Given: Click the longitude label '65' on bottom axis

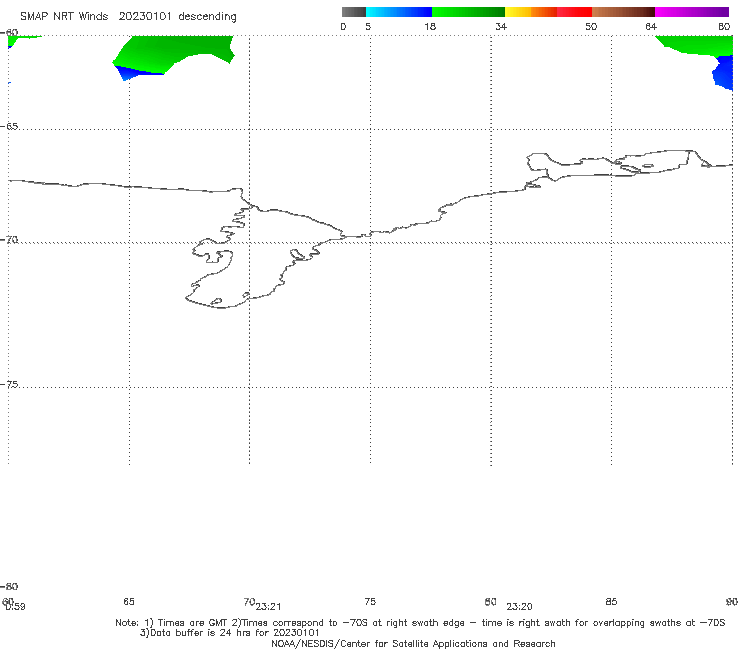Looking at the screenshot, I should tap(129, 601).
